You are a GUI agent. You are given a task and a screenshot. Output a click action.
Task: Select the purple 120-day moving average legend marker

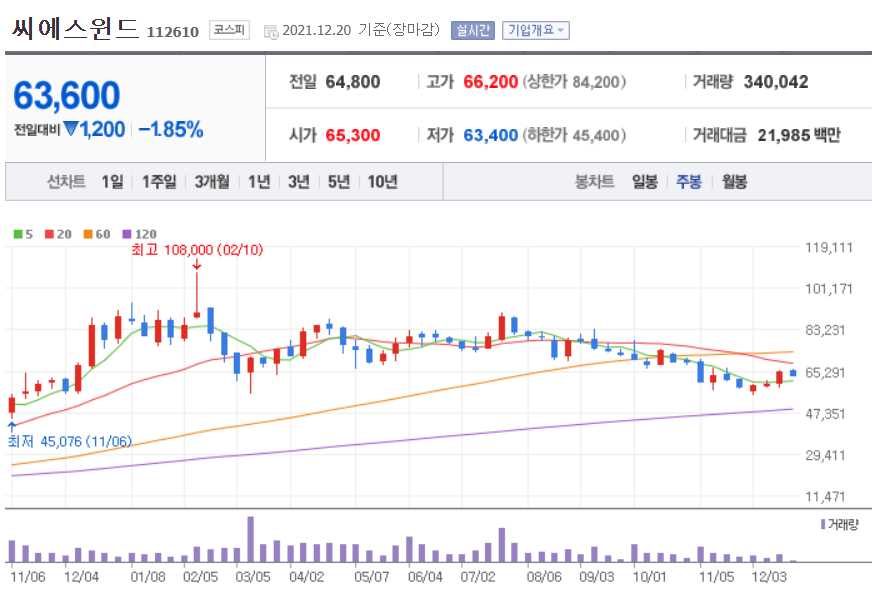coord(125,232)
